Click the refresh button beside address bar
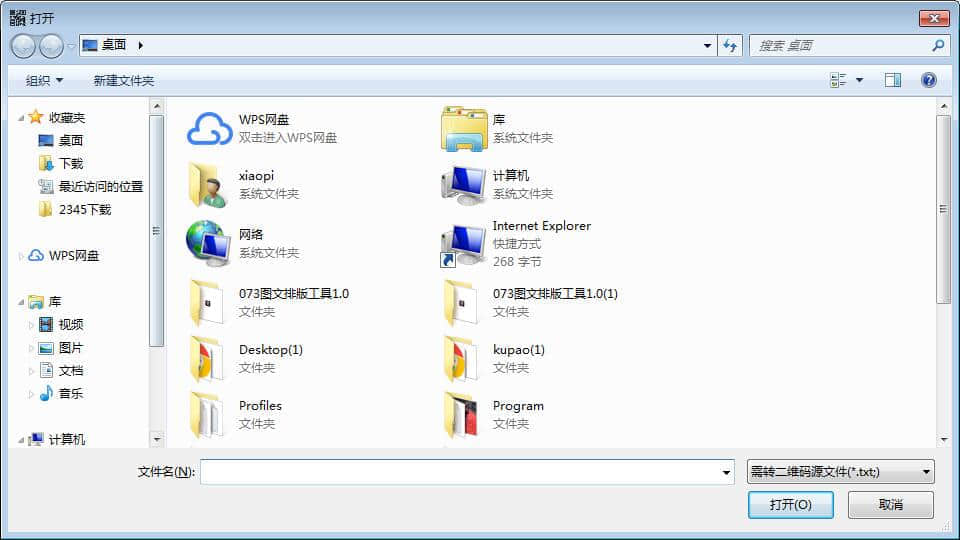Image resolution: width=960 pixels, height=540 pixels. click(730, 45)
